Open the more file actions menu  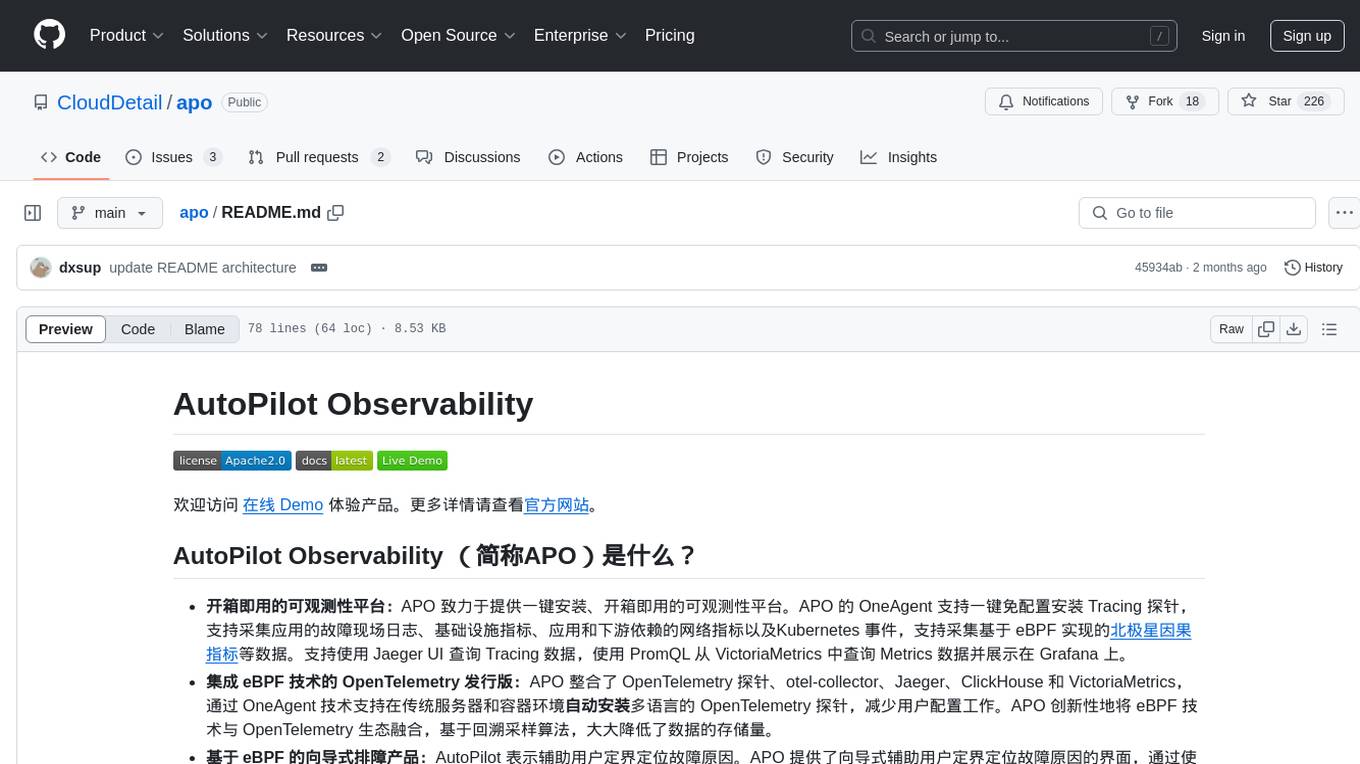pos(1344,213)
